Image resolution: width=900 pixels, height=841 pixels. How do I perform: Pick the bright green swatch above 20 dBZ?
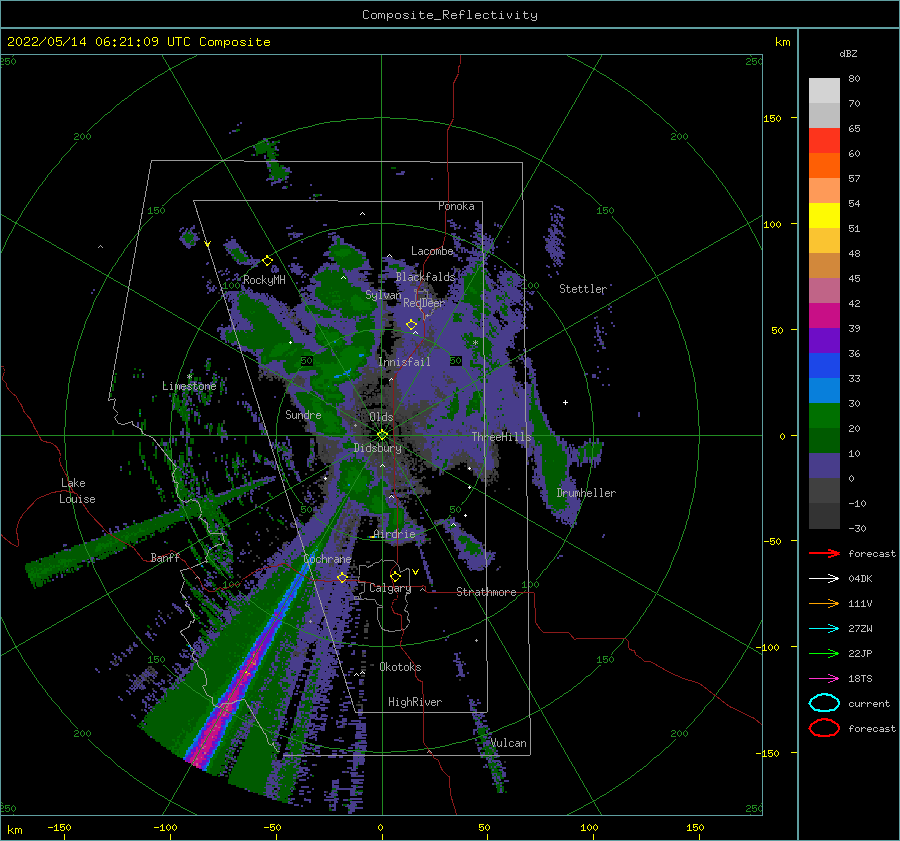click(x=824, y=415)
